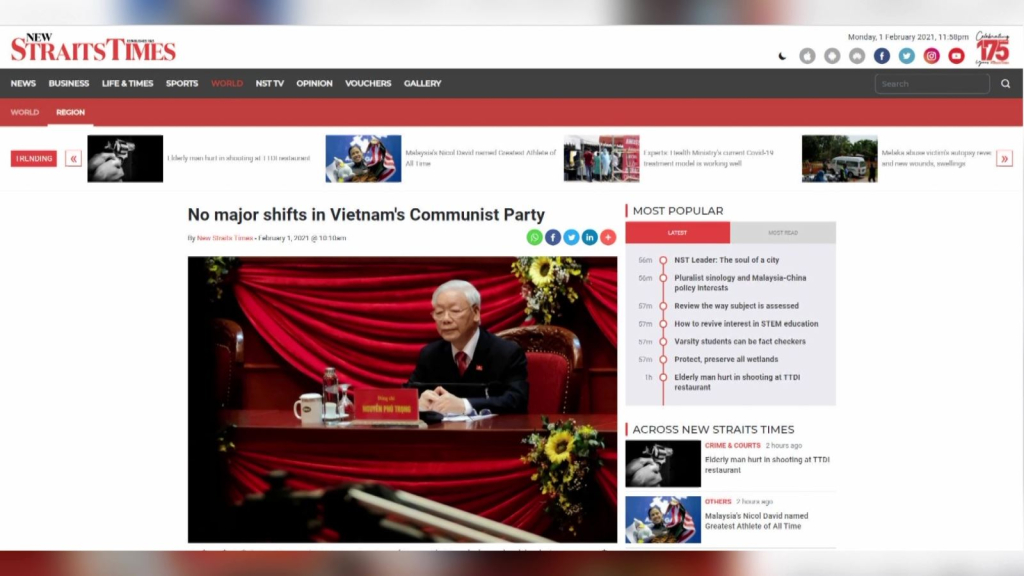Switch to the Most Read tab

point(783,233)
